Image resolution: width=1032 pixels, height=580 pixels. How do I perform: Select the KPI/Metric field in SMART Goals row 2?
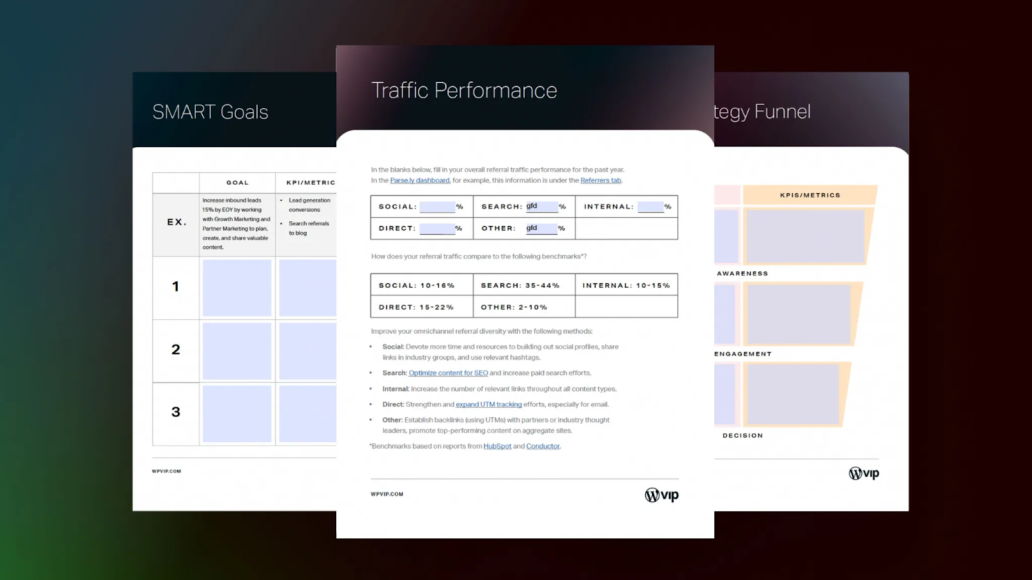tap(307, 351)
